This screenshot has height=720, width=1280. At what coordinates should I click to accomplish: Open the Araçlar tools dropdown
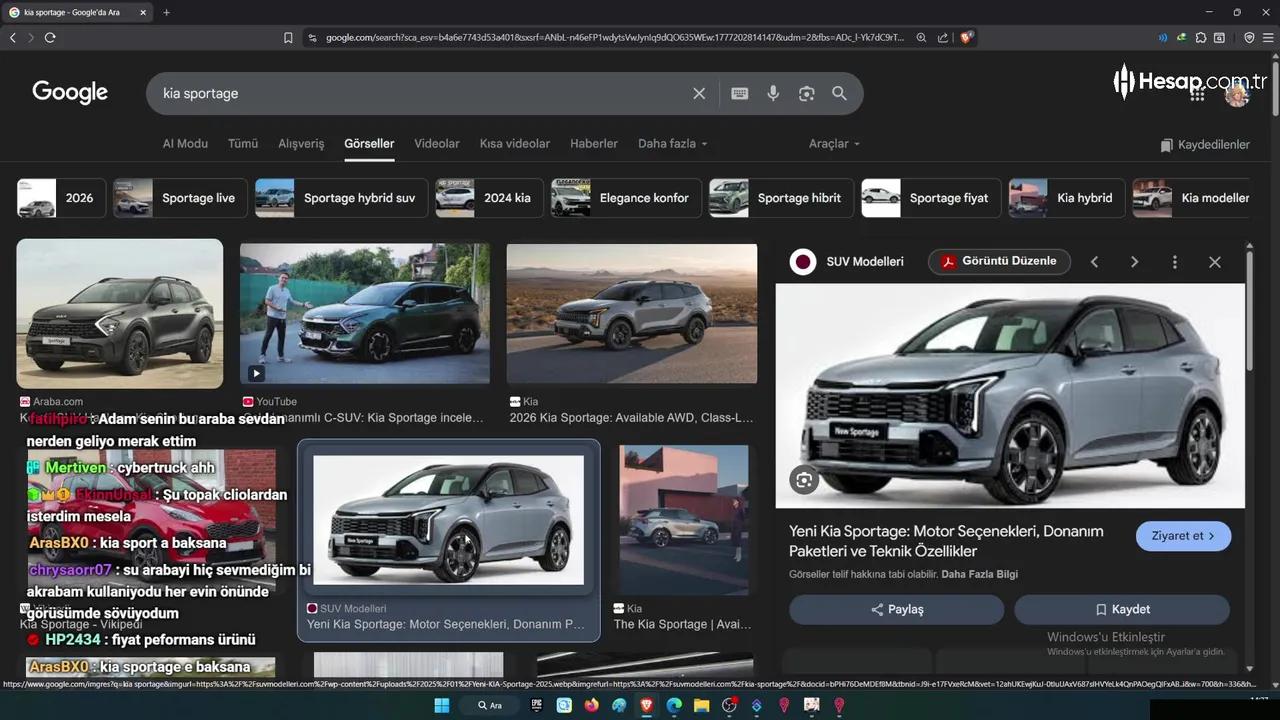point(833,144)
